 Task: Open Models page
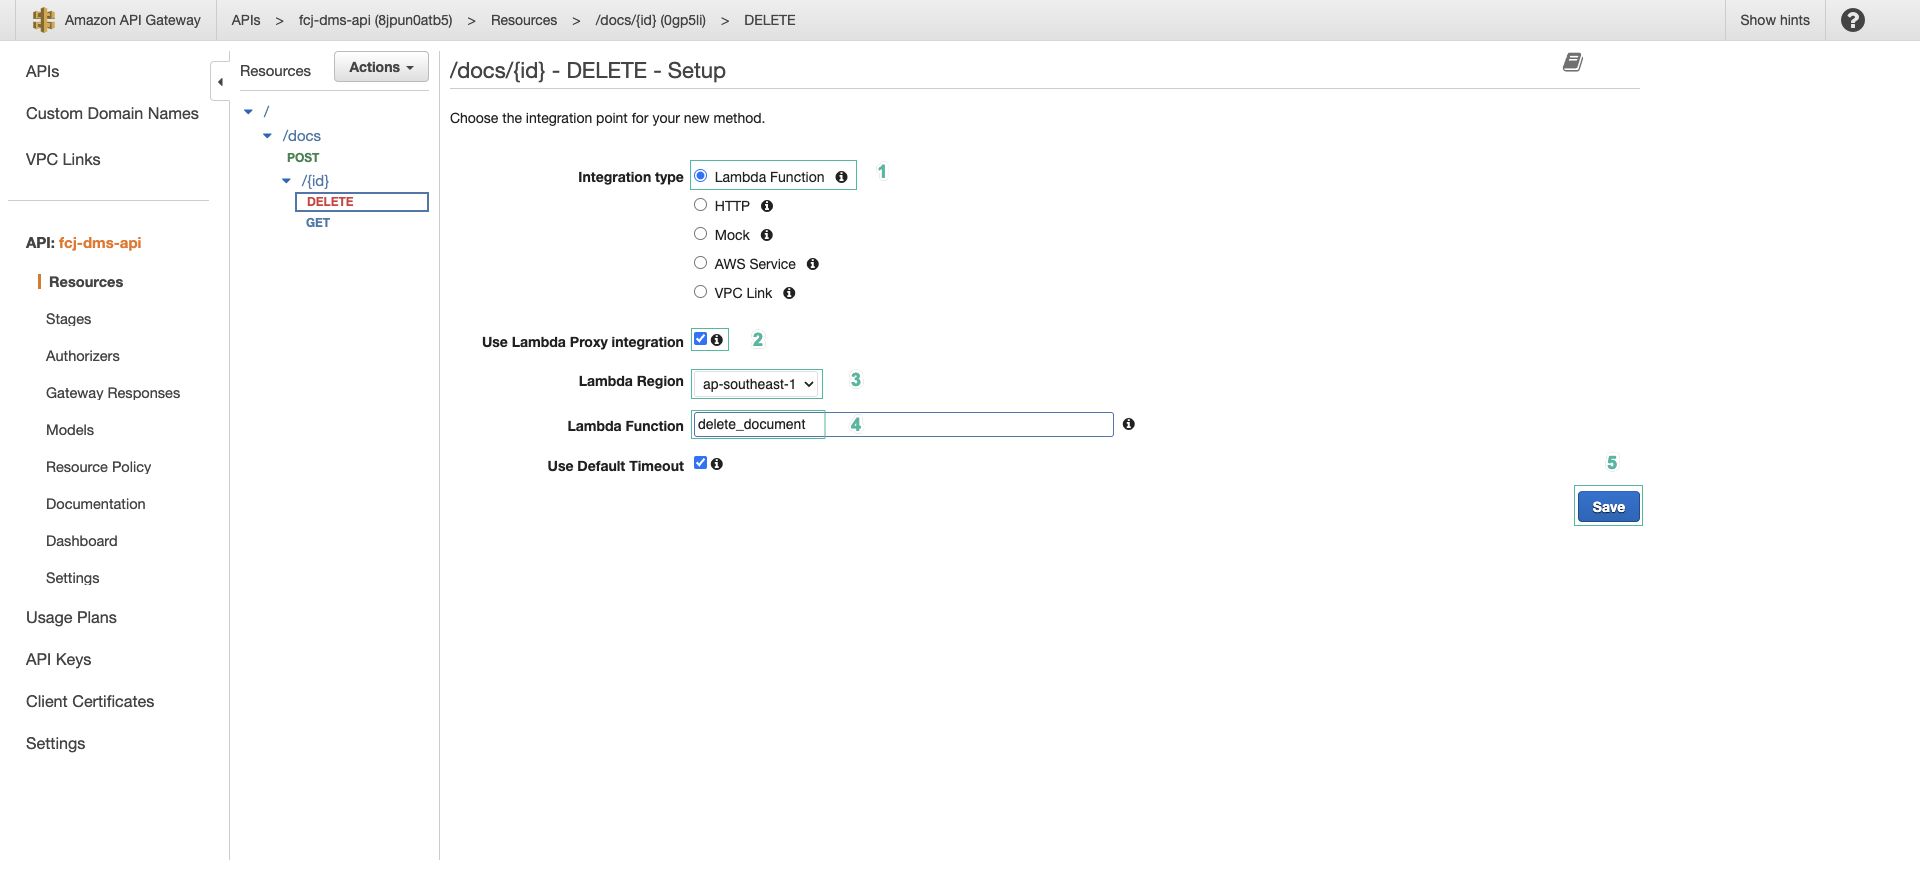pos(70,430)
